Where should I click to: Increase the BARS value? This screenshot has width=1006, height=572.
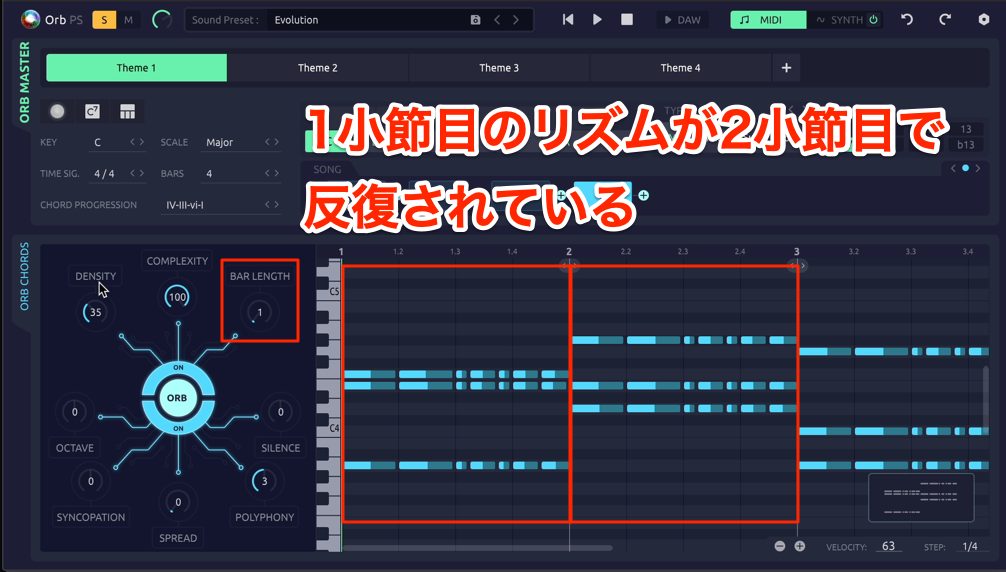click(x=277, y=173)
